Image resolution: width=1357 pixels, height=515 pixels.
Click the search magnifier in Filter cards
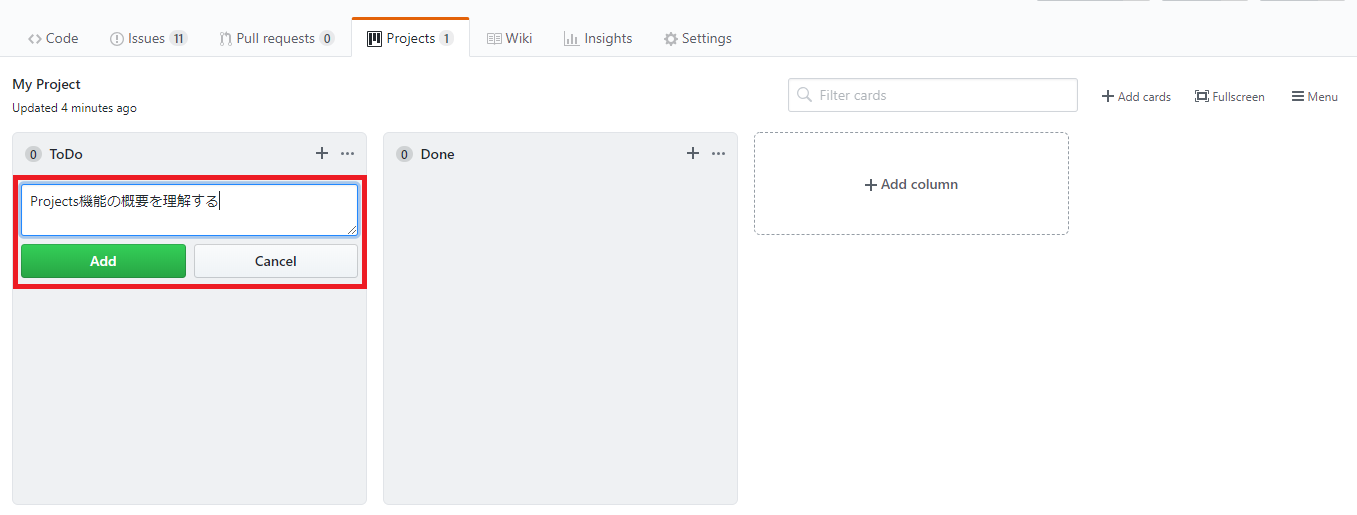tap(804, 95)
